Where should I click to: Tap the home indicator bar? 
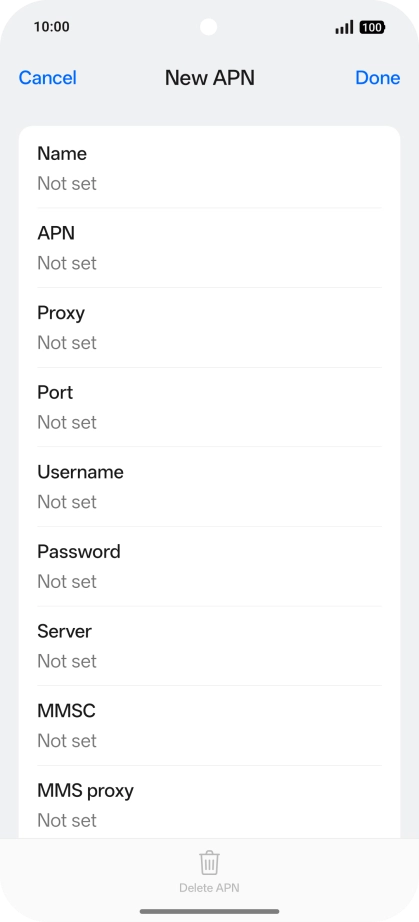209,911
